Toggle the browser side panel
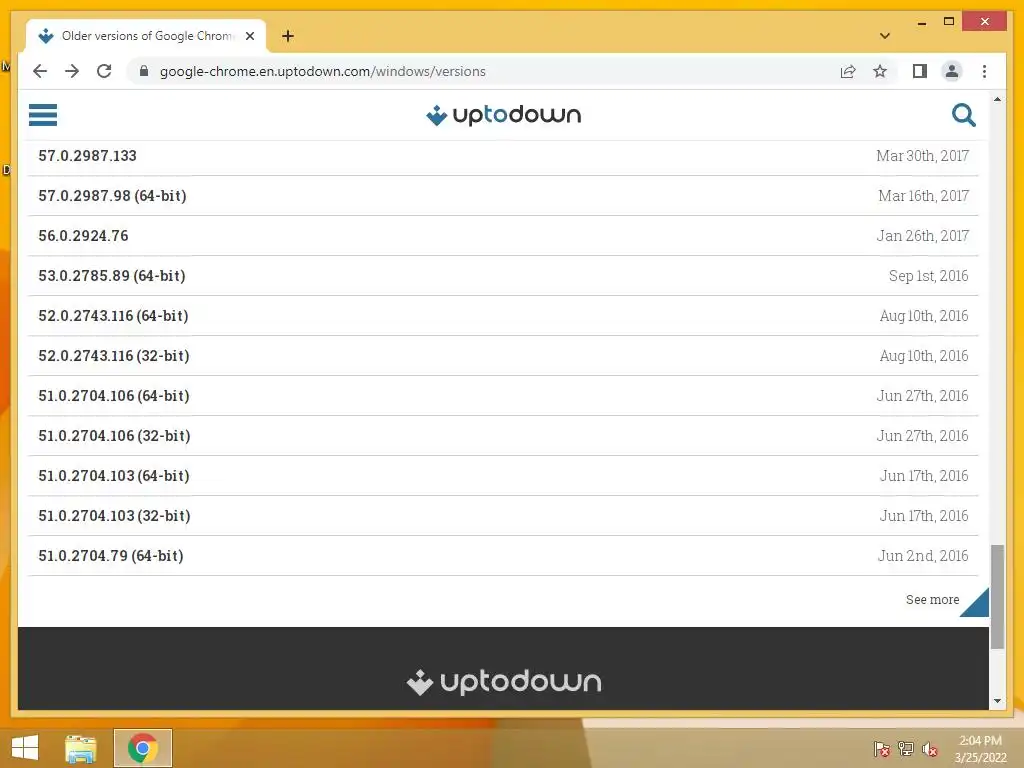Screen dimensions: 1024x768 pos(920,71)
